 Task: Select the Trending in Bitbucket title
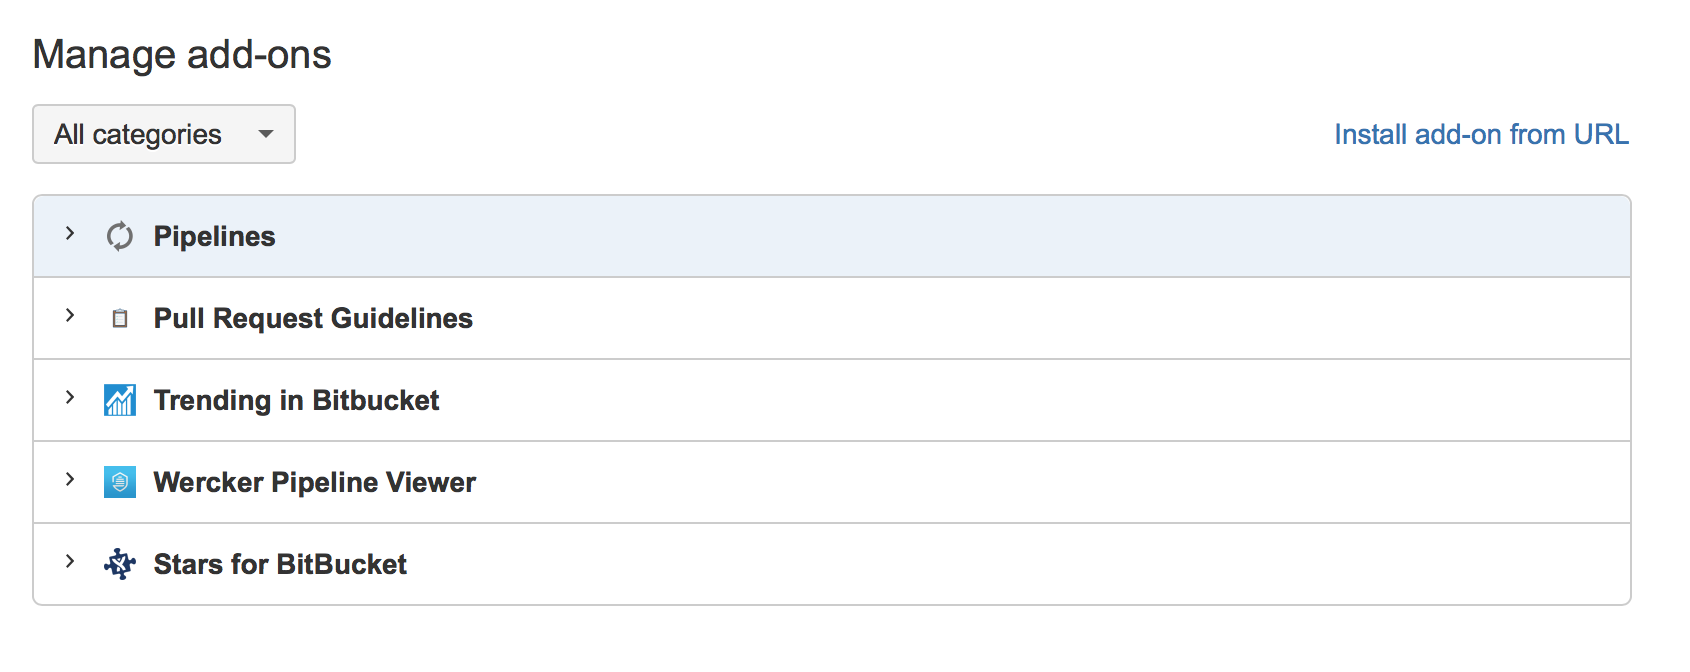coord(296,401)
